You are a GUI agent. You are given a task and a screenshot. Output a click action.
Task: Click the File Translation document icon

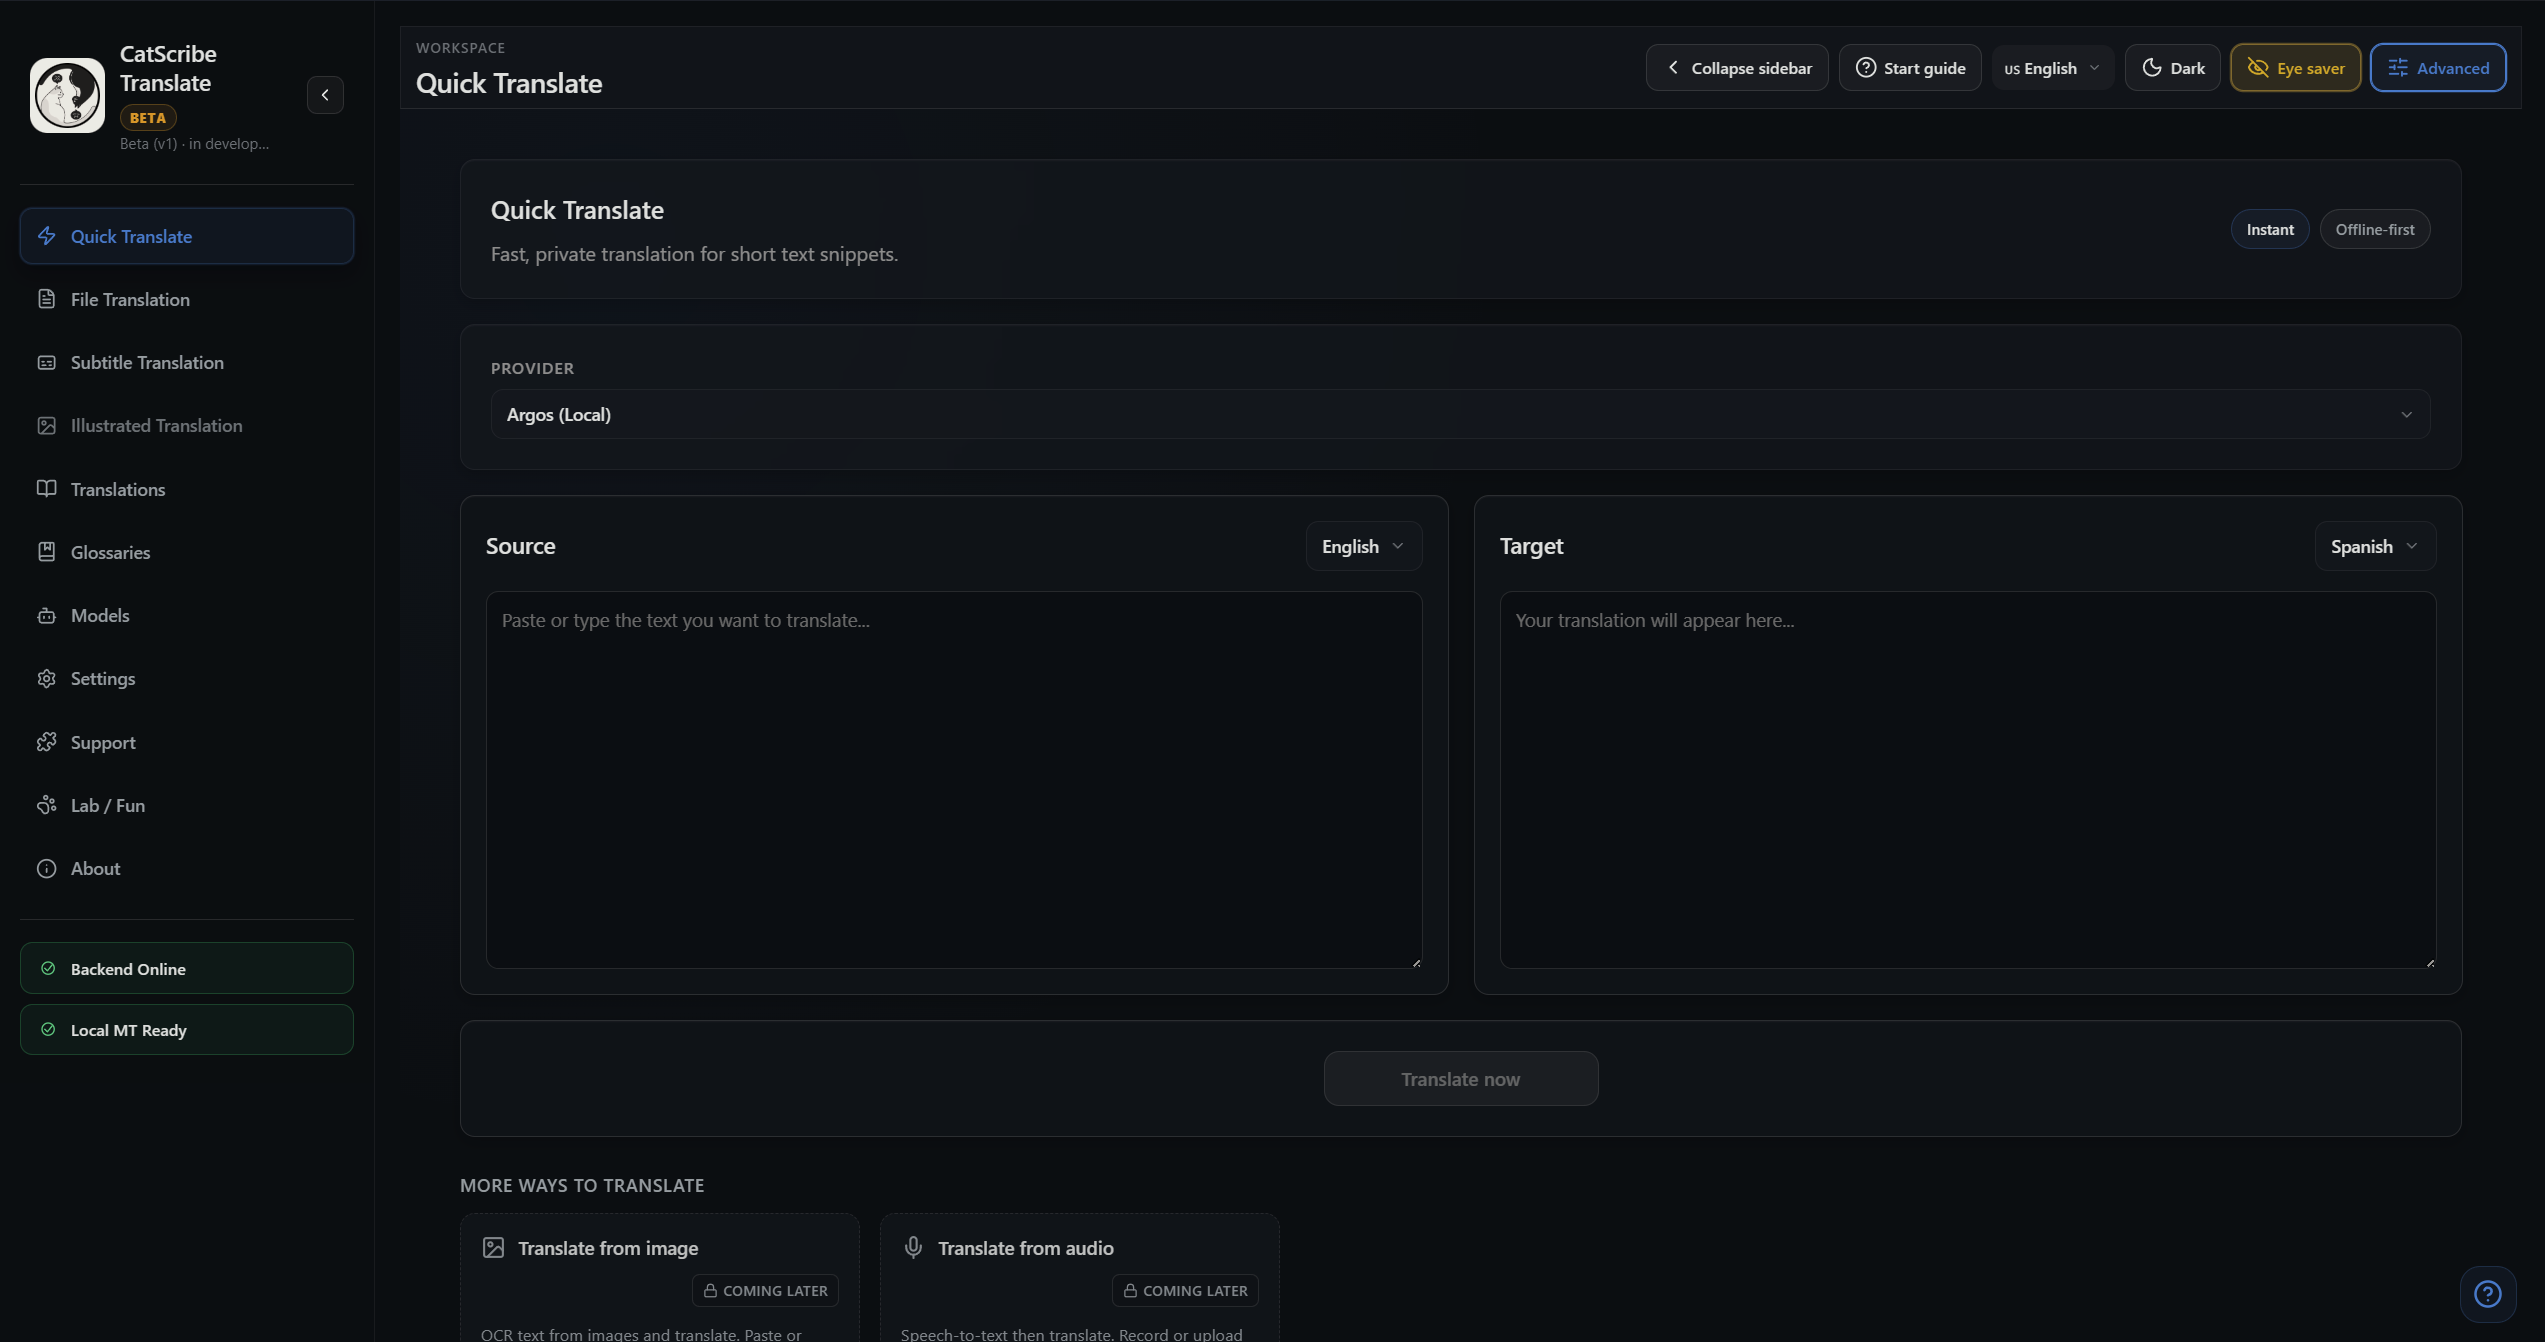46,299
